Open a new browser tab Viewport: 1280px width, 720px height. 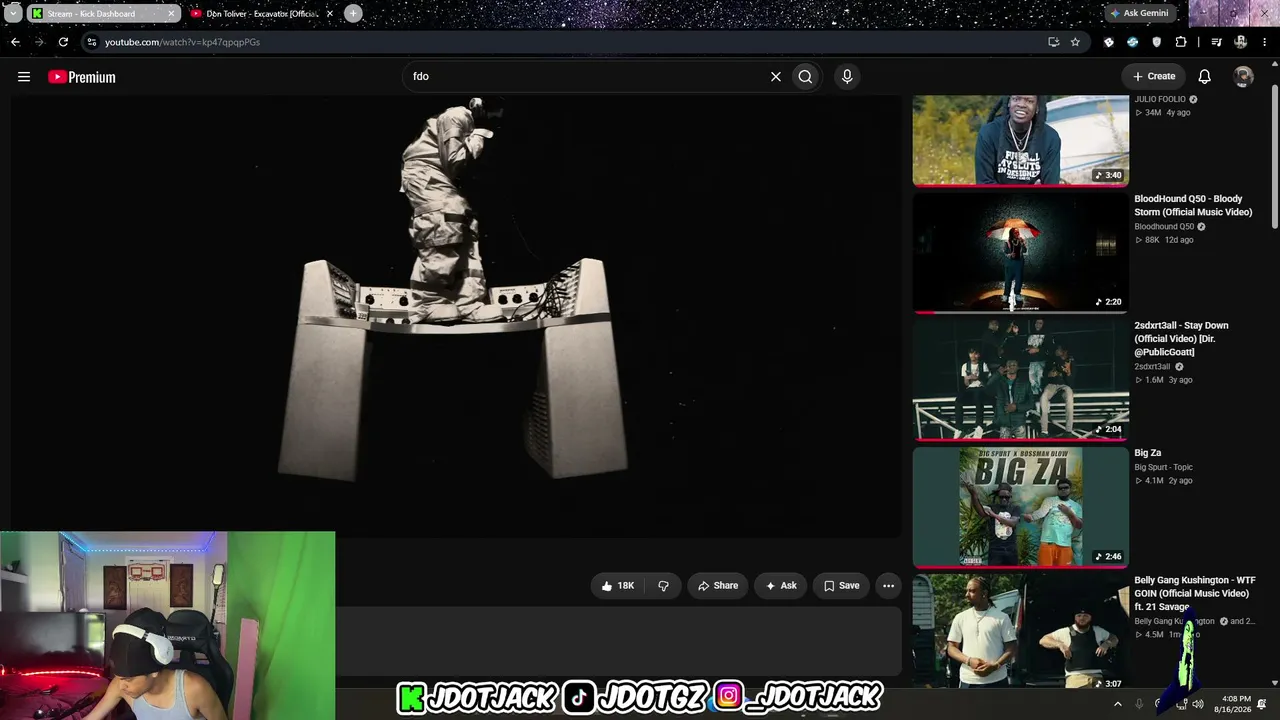(x=353, y=14)
